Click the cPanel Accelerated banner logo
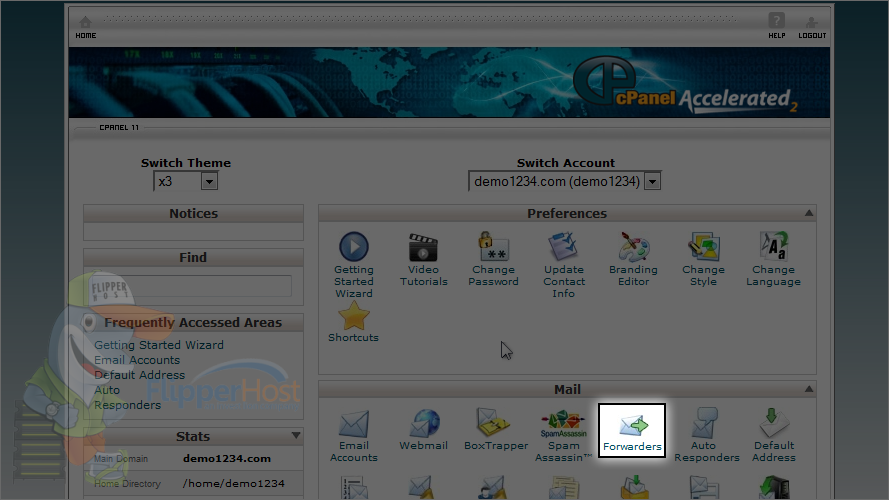This screenshot has width=889, height=500. pyautogui.click(x=685, y=85)
